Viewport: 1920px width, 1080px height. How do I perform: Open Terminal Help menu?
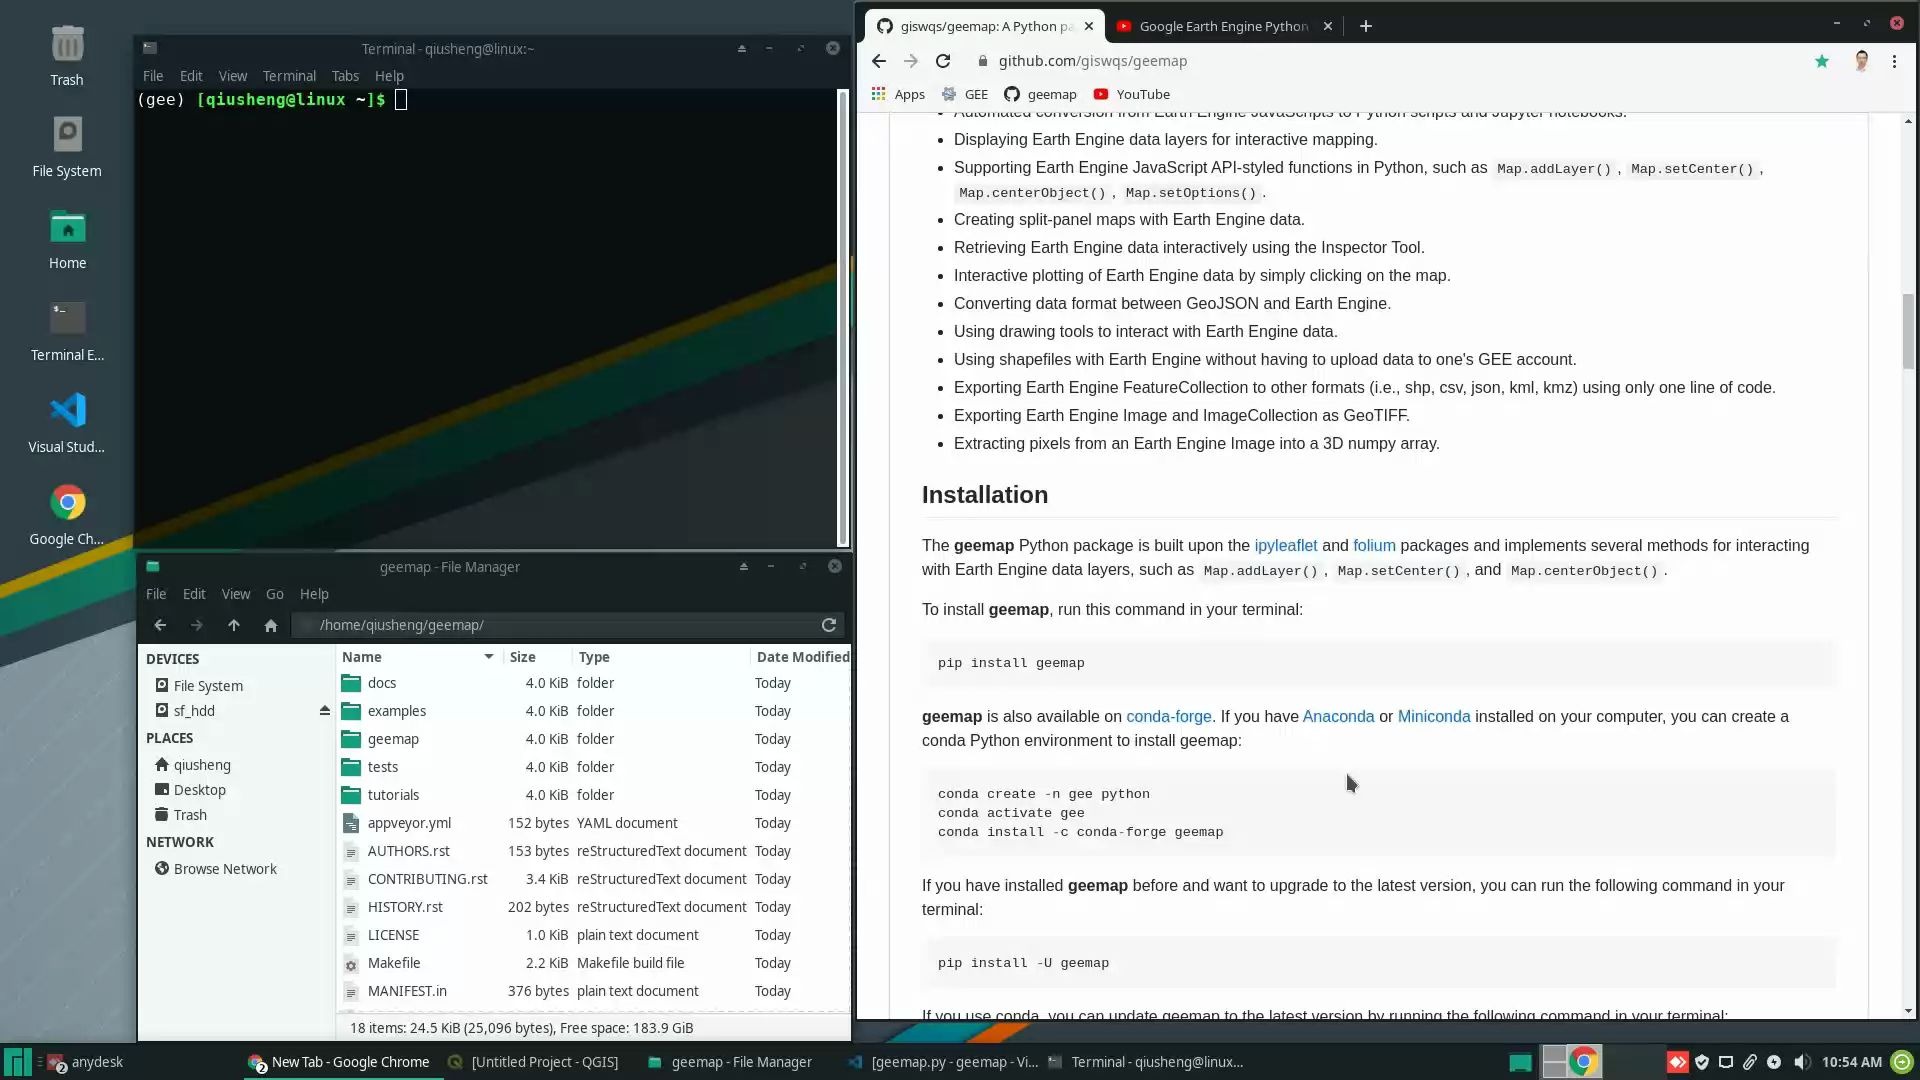click(389, 76)
